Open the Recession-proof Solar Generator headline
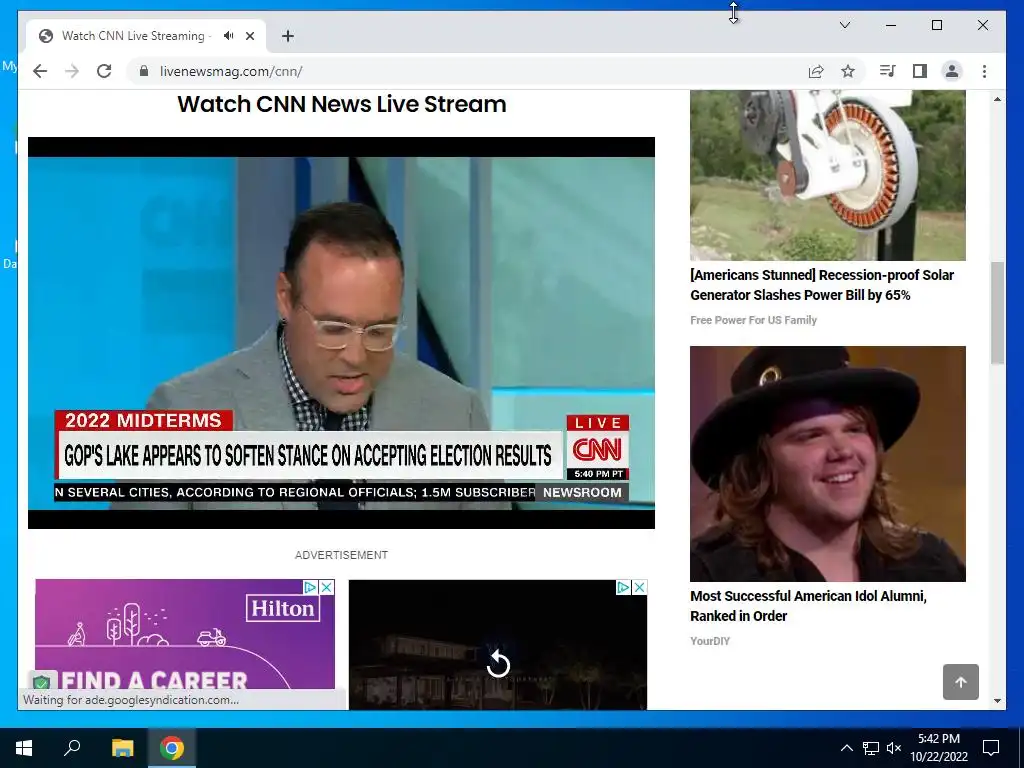Image resolution: width=1024 pixels, height=768 pixels. 822,285
